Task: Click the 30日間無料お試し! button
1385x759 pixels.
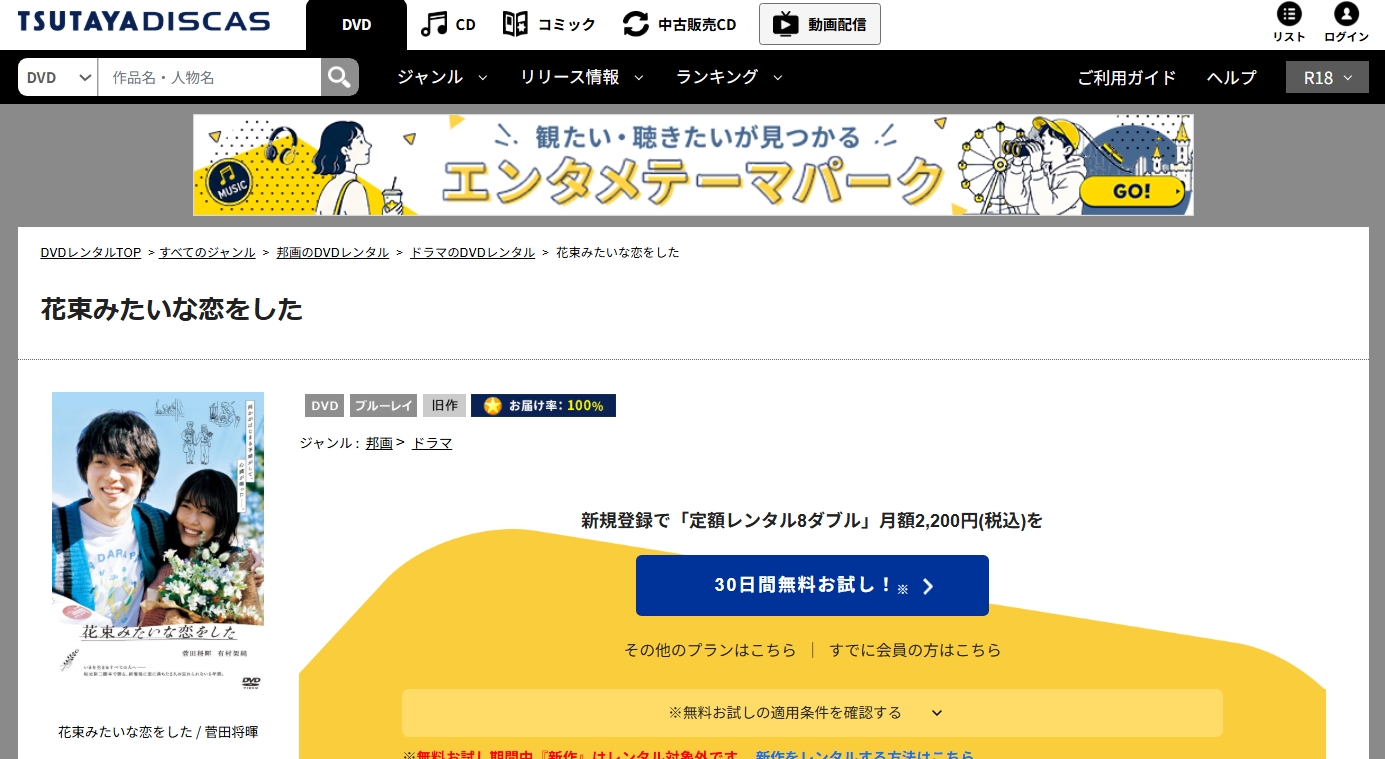Action: (812, 585)
